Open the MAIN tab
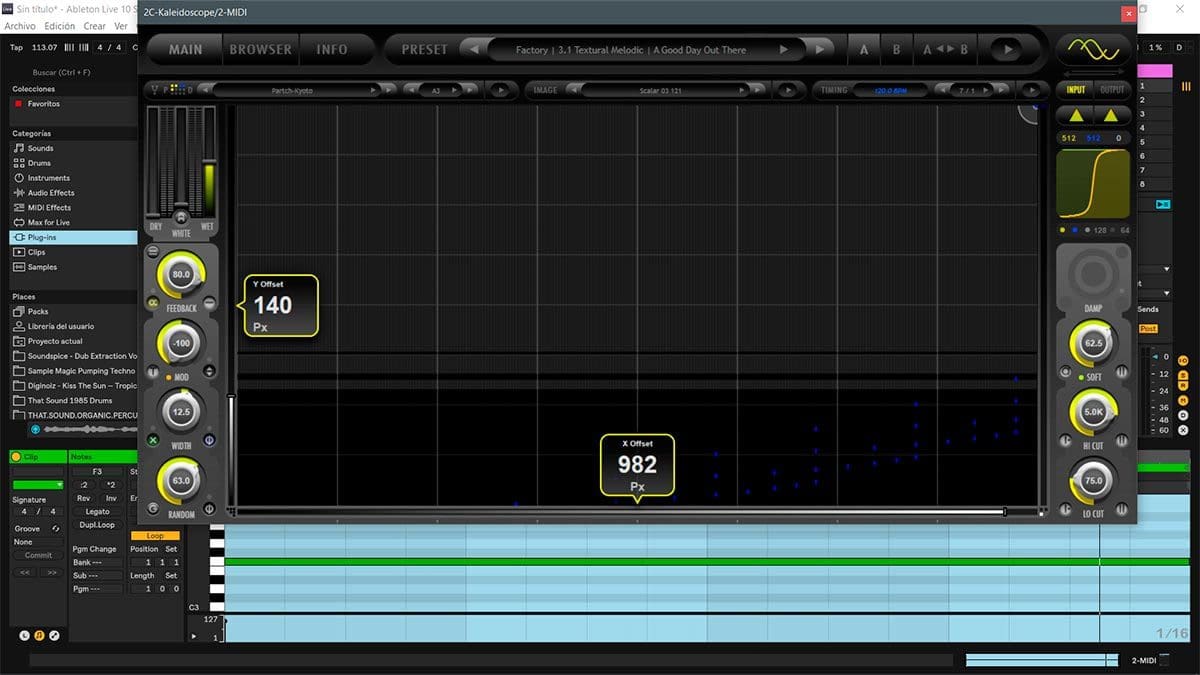This screenshot has width=1200, height=675. point(185,50)
